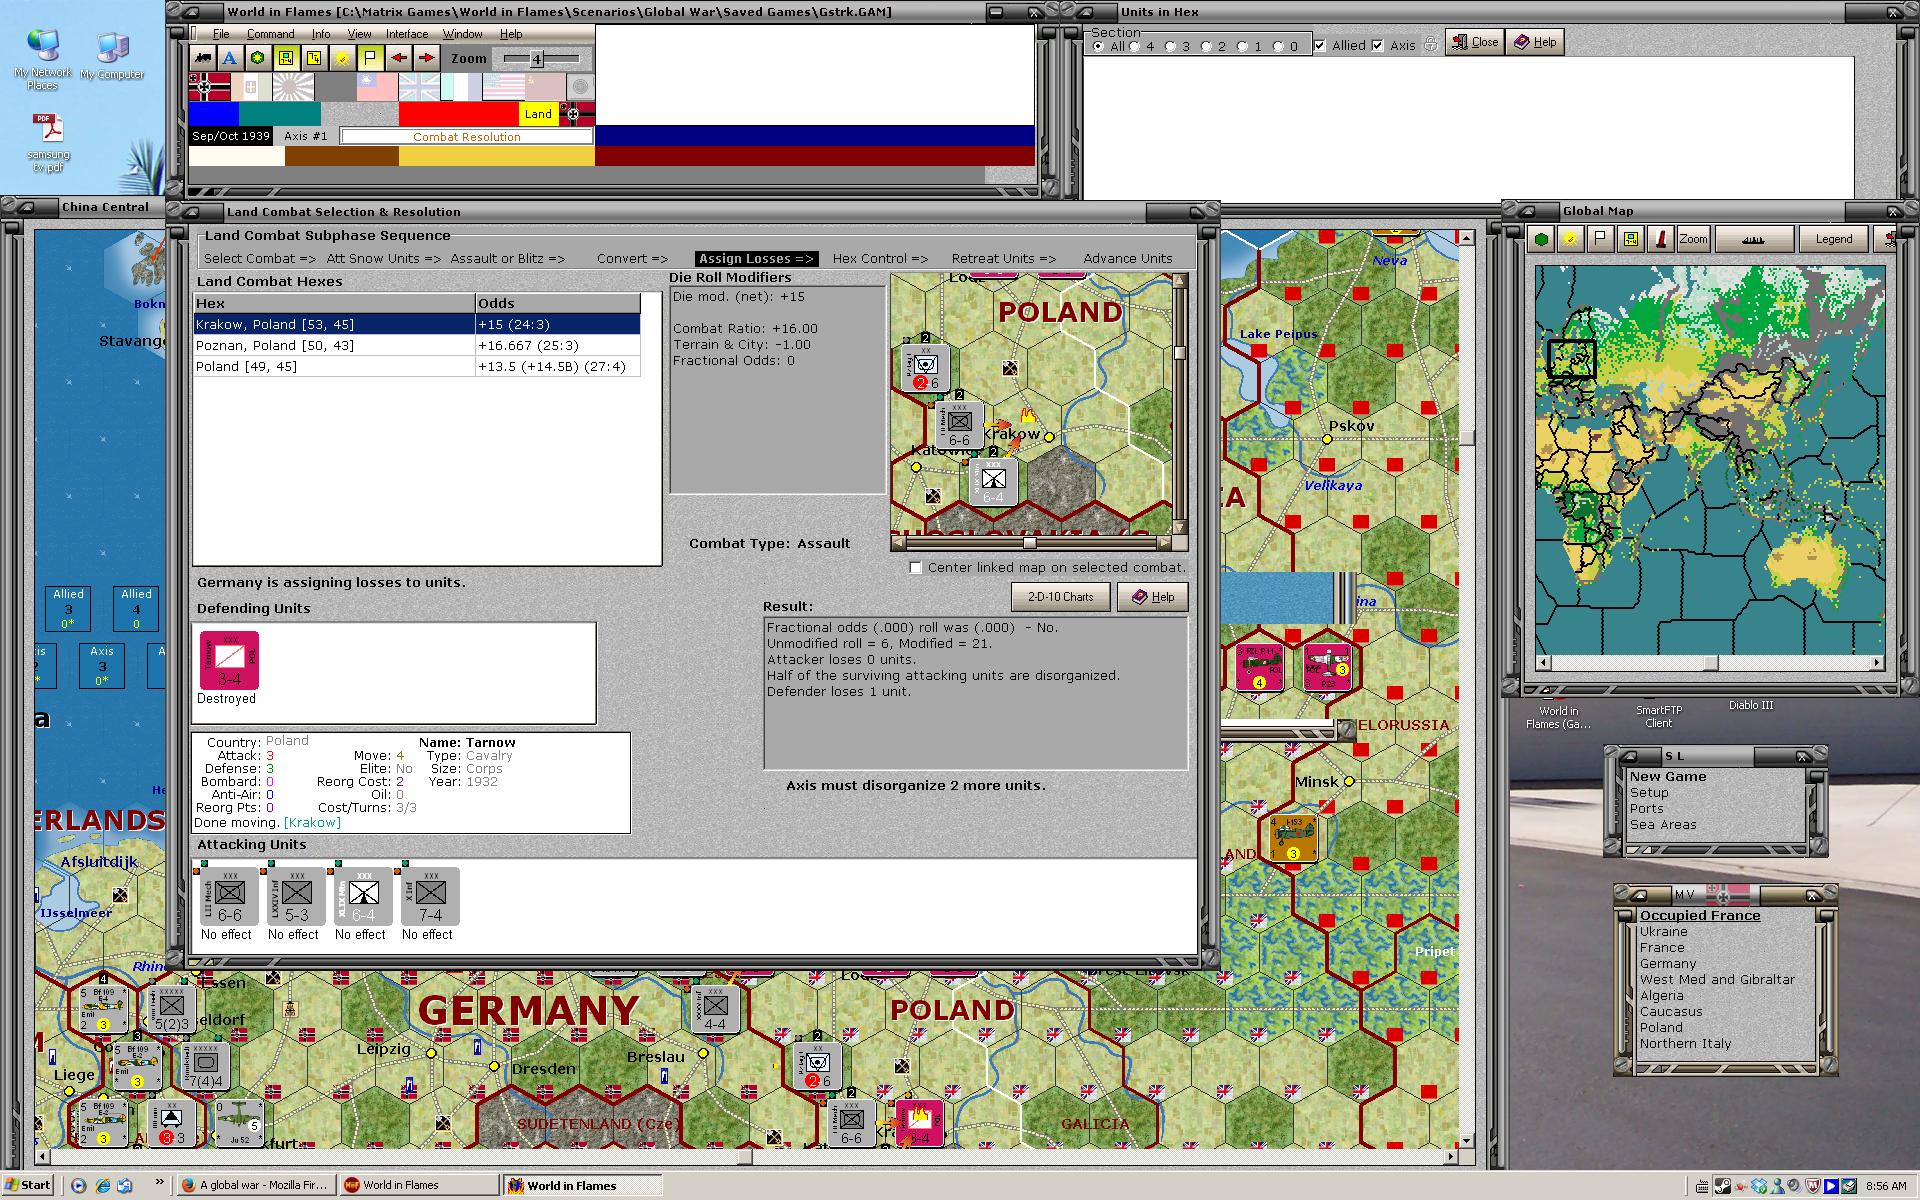
Task: Select the German flag in major powers row
Action: (209, 87)
